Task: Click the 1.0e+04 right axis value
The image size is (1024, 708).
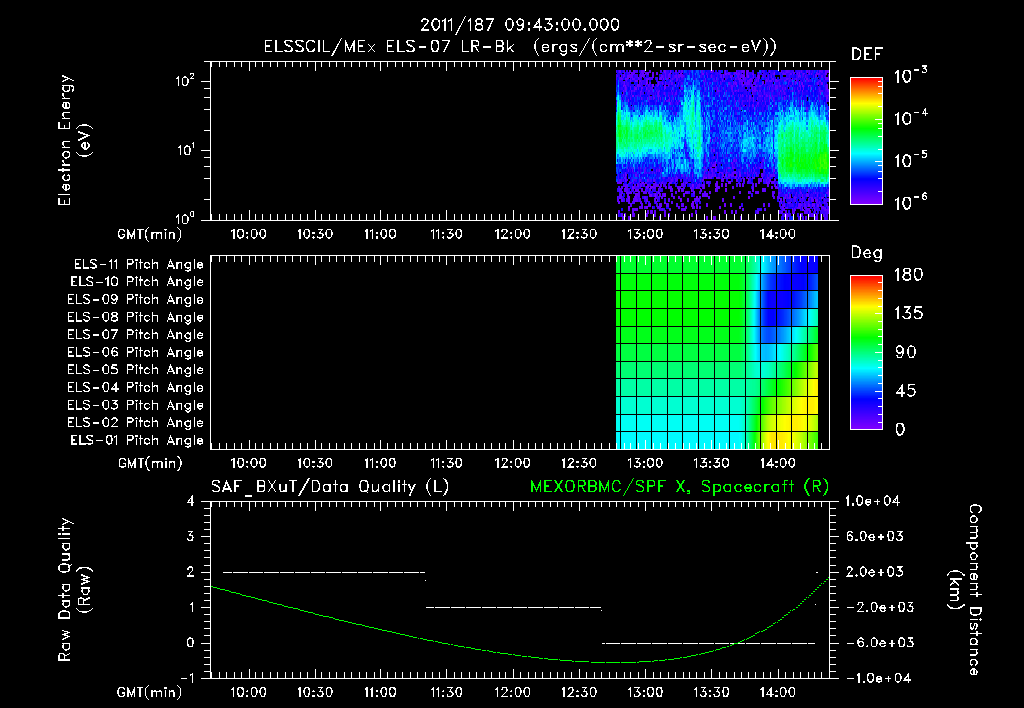Action: [872, 501]
